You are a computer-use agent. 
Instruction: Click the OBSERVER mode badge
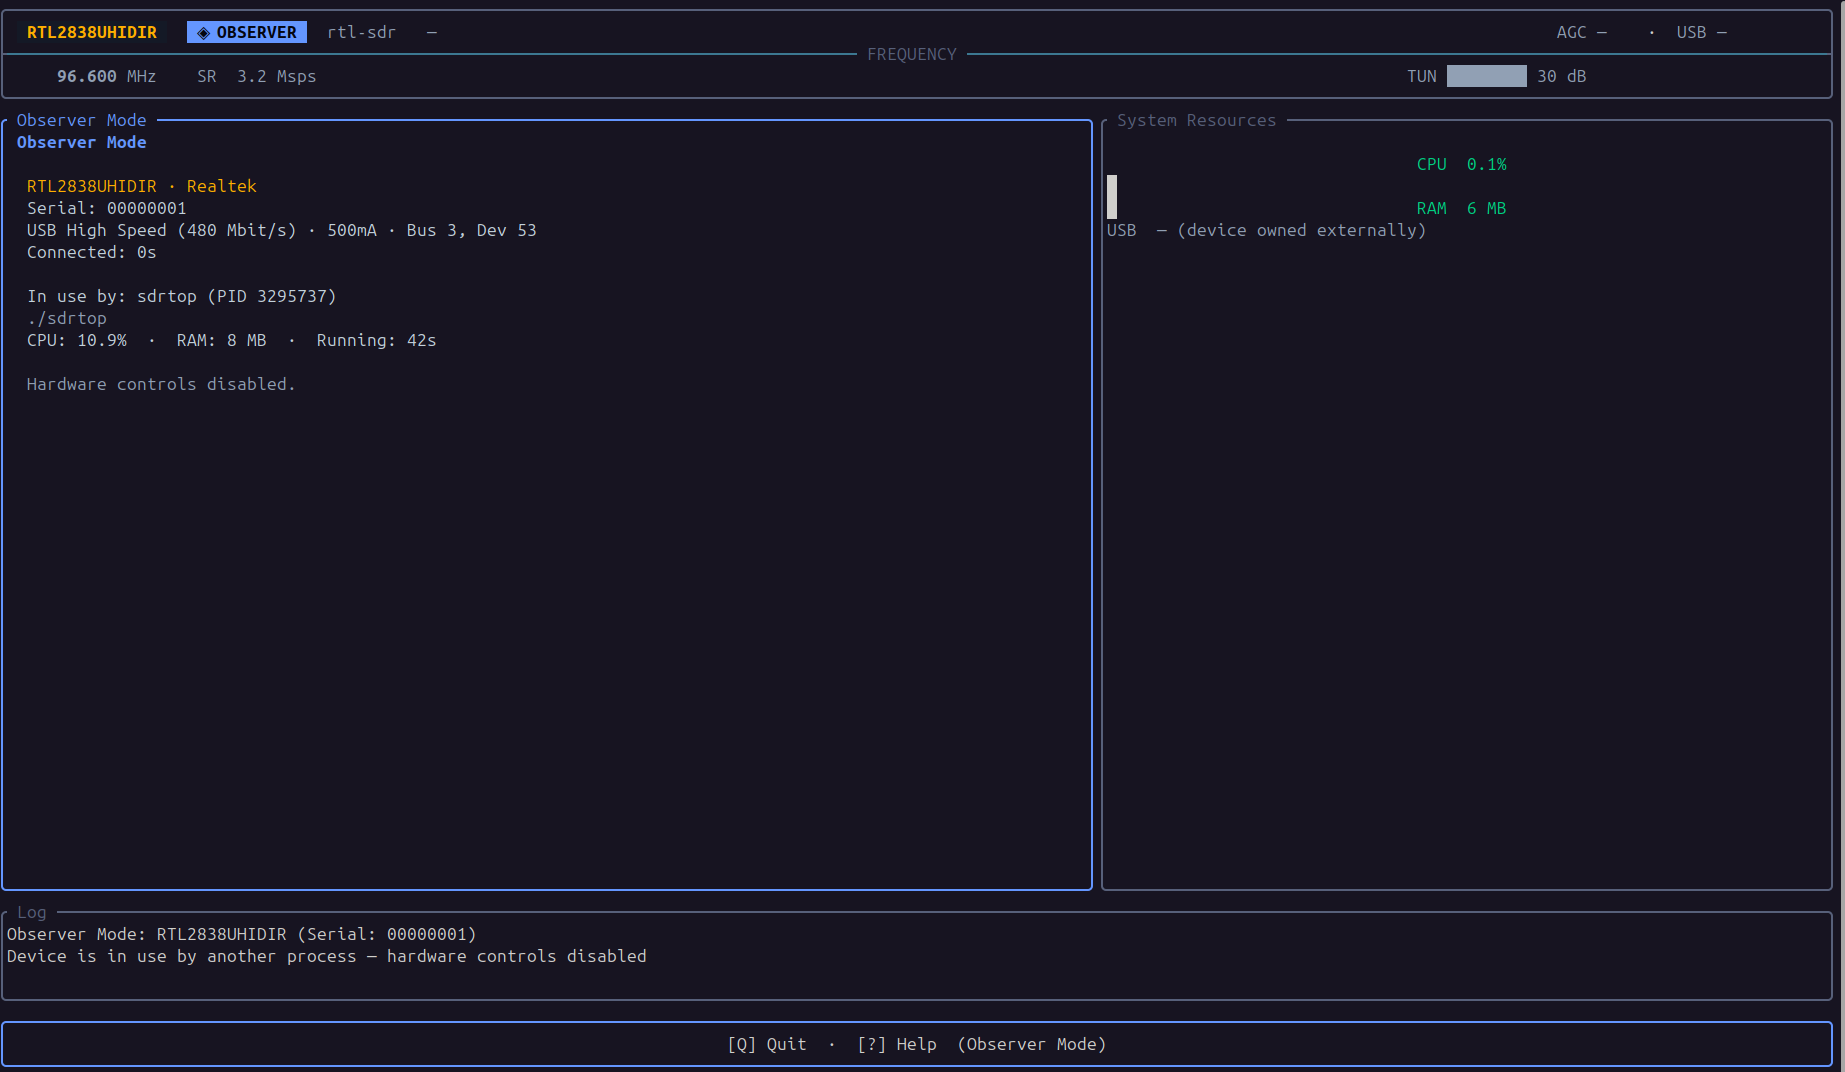click(x=247, y=32)
